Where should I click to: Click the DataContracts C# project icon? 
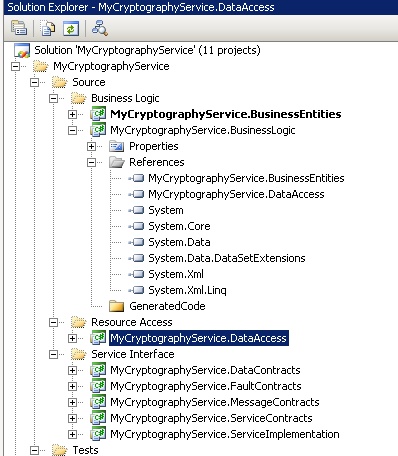click(x=98, y=370)
